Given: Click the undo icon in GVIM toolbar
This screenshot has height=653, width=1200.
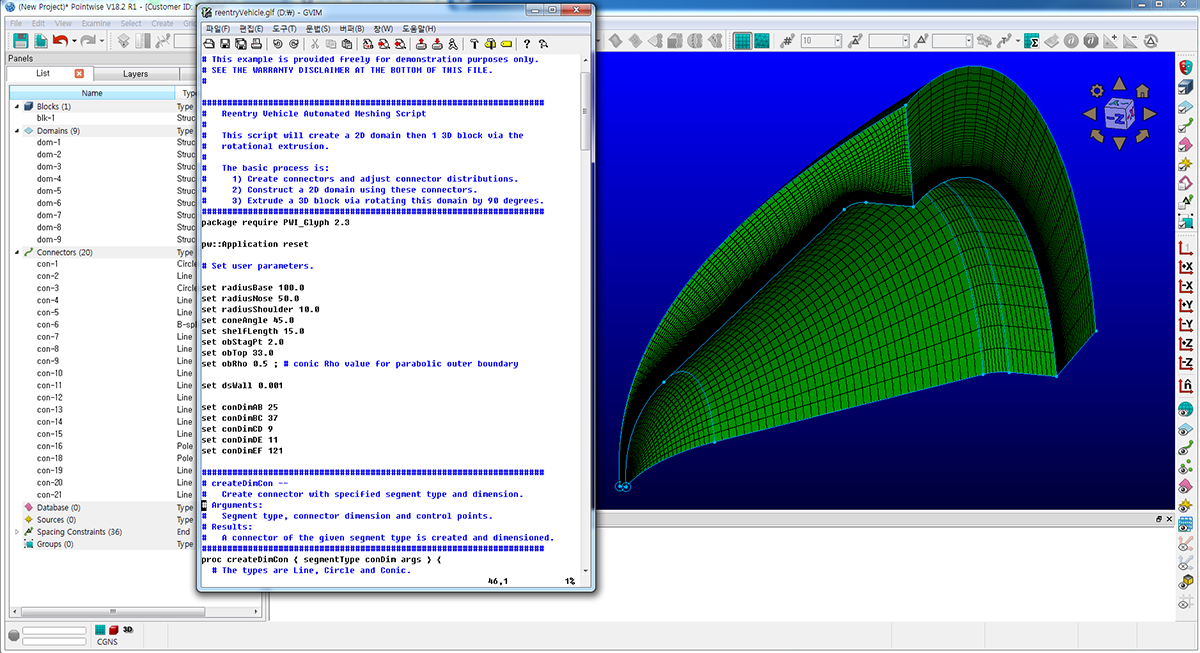Looking at the screenshot, I should [278, 44].
